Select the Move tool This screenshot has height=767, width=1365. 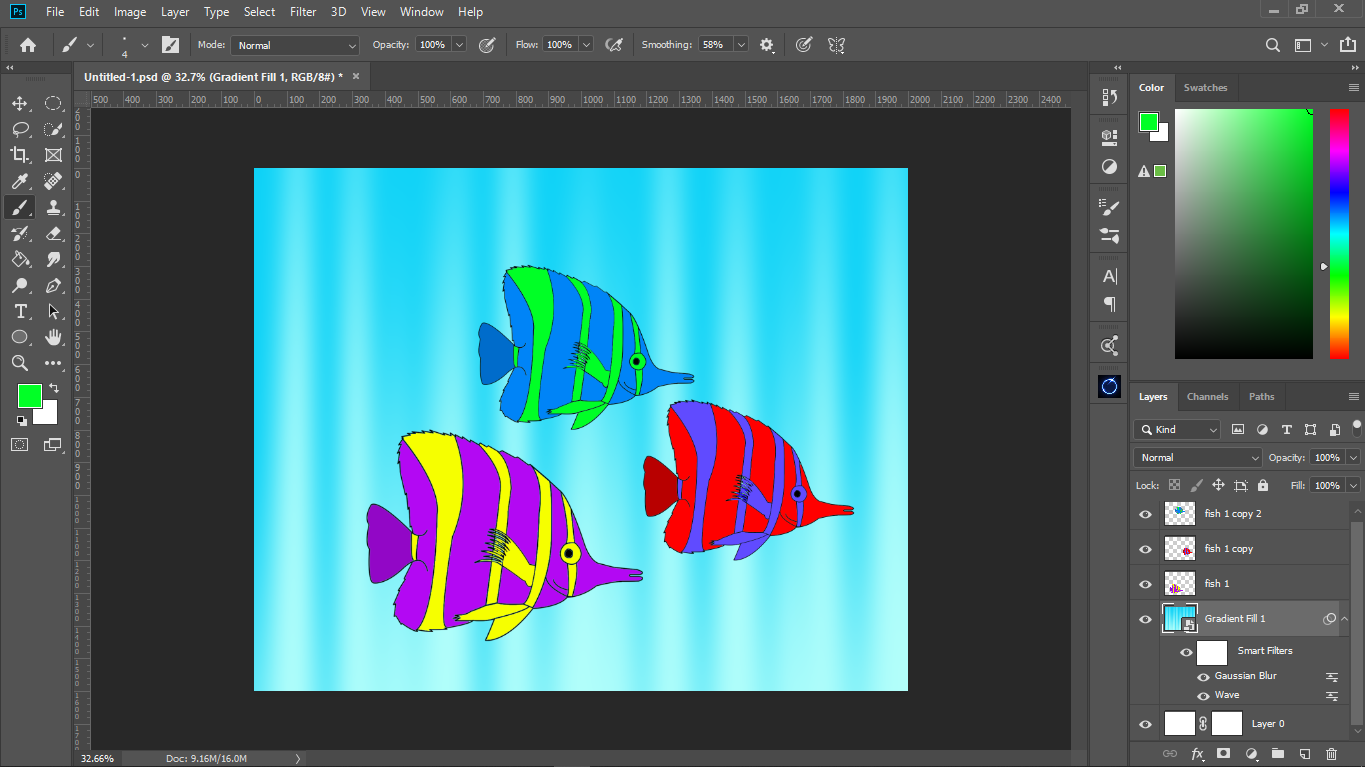[20, 103]
